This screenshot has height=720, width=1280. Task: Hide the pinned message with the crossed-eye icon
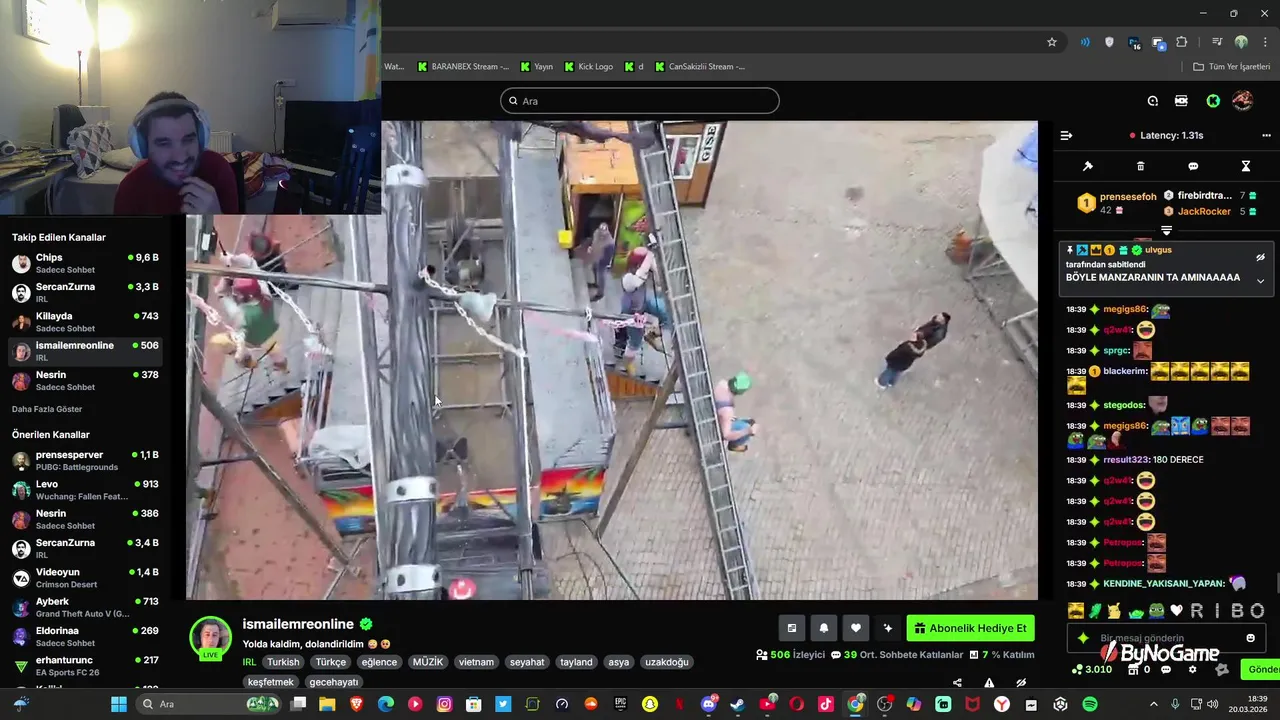tap(1261, 257)
